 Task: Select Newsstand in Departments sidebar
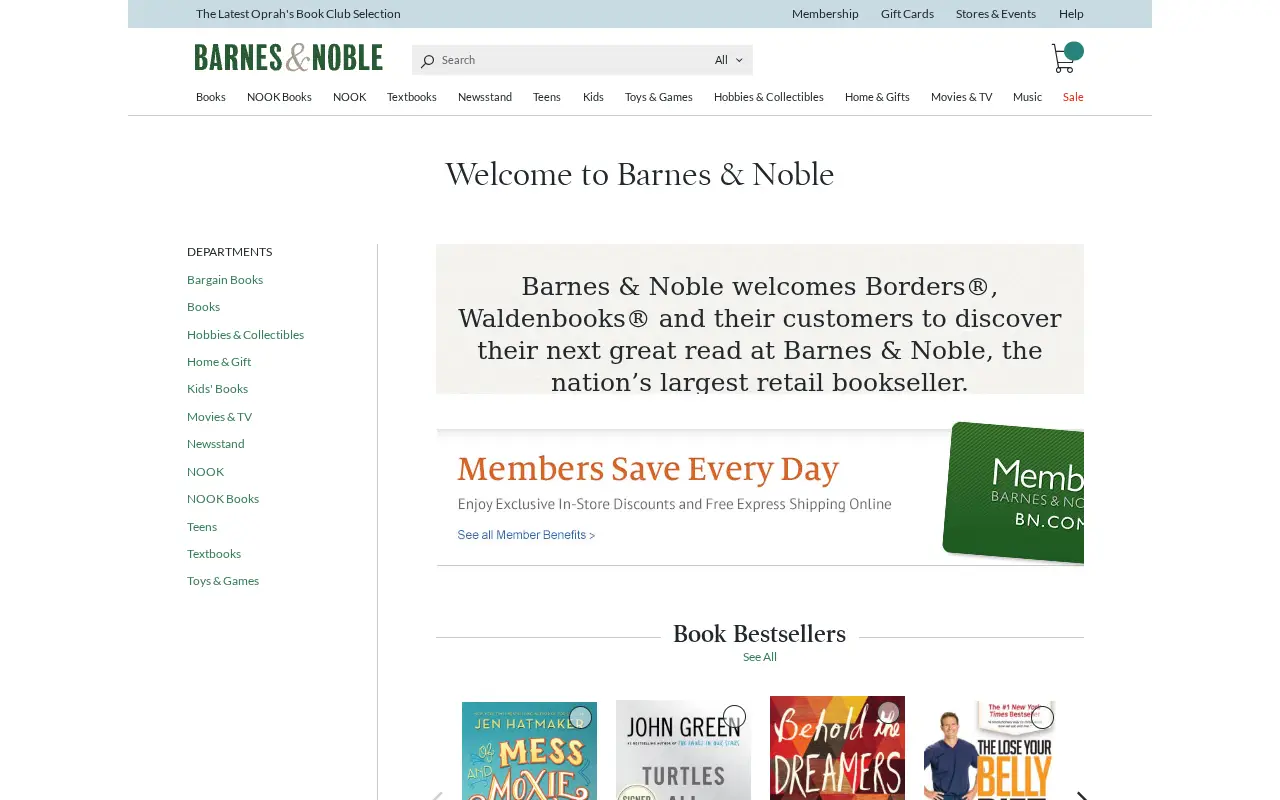coord(216,444)
